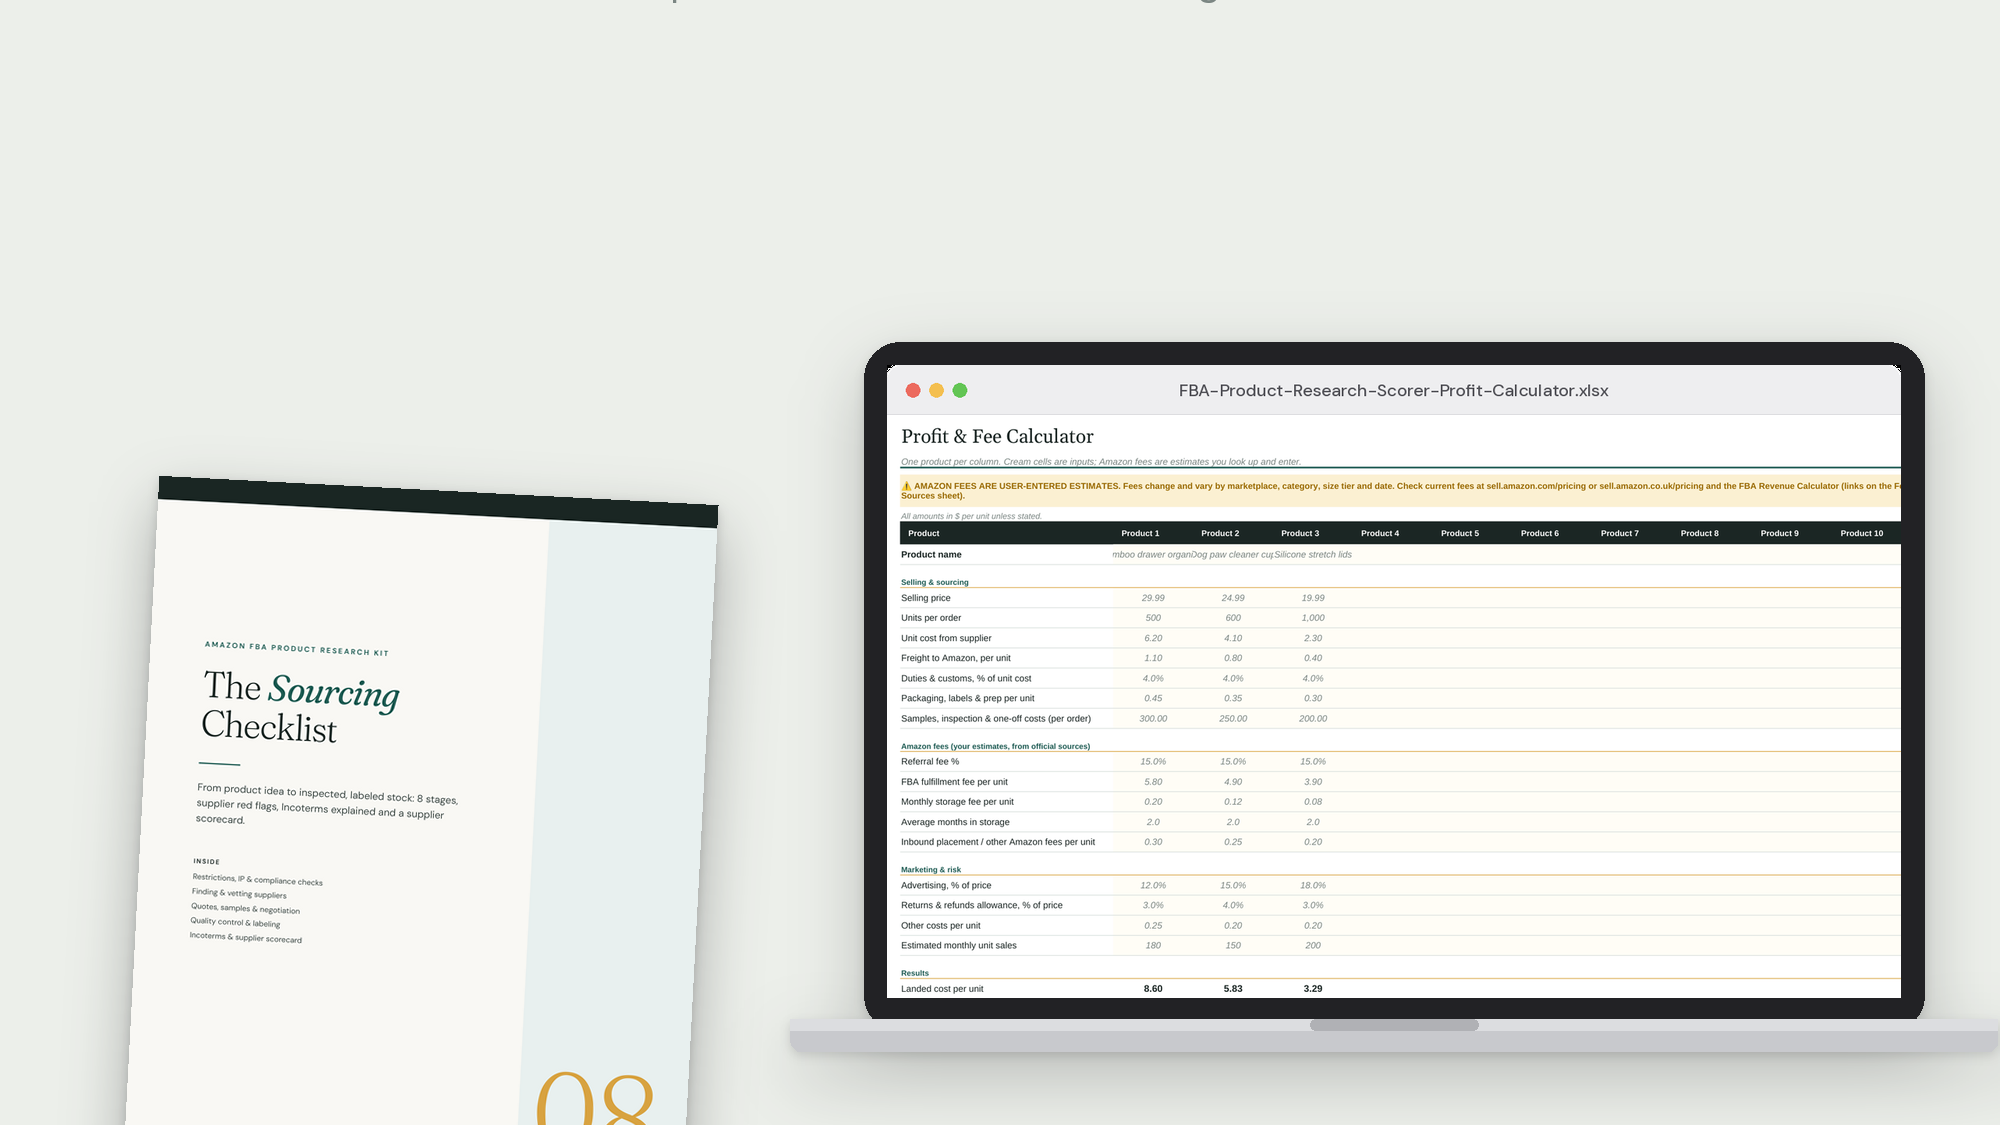This screenshot has width=2000, height=1125.
Task: Click the red close dot in spreadsheet window
Action: click(913, 391)
